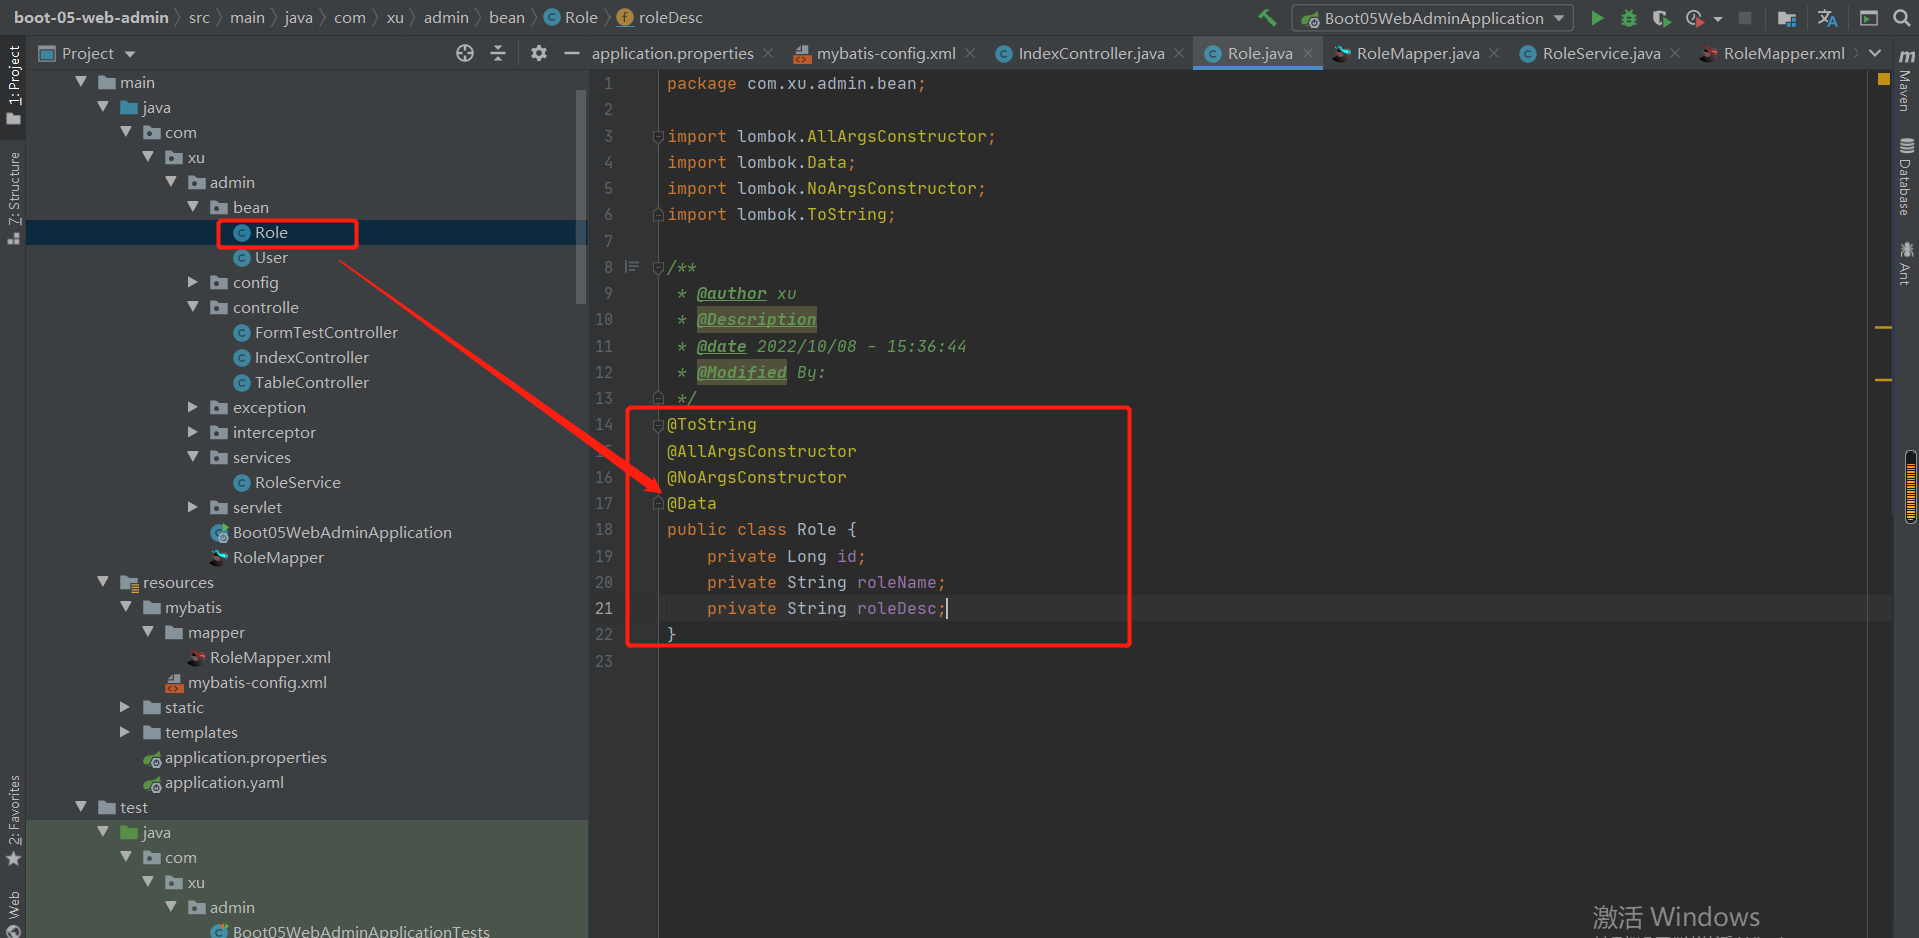Expand the templates folder node
The image size is (1919, 938).
coord(125,732)
